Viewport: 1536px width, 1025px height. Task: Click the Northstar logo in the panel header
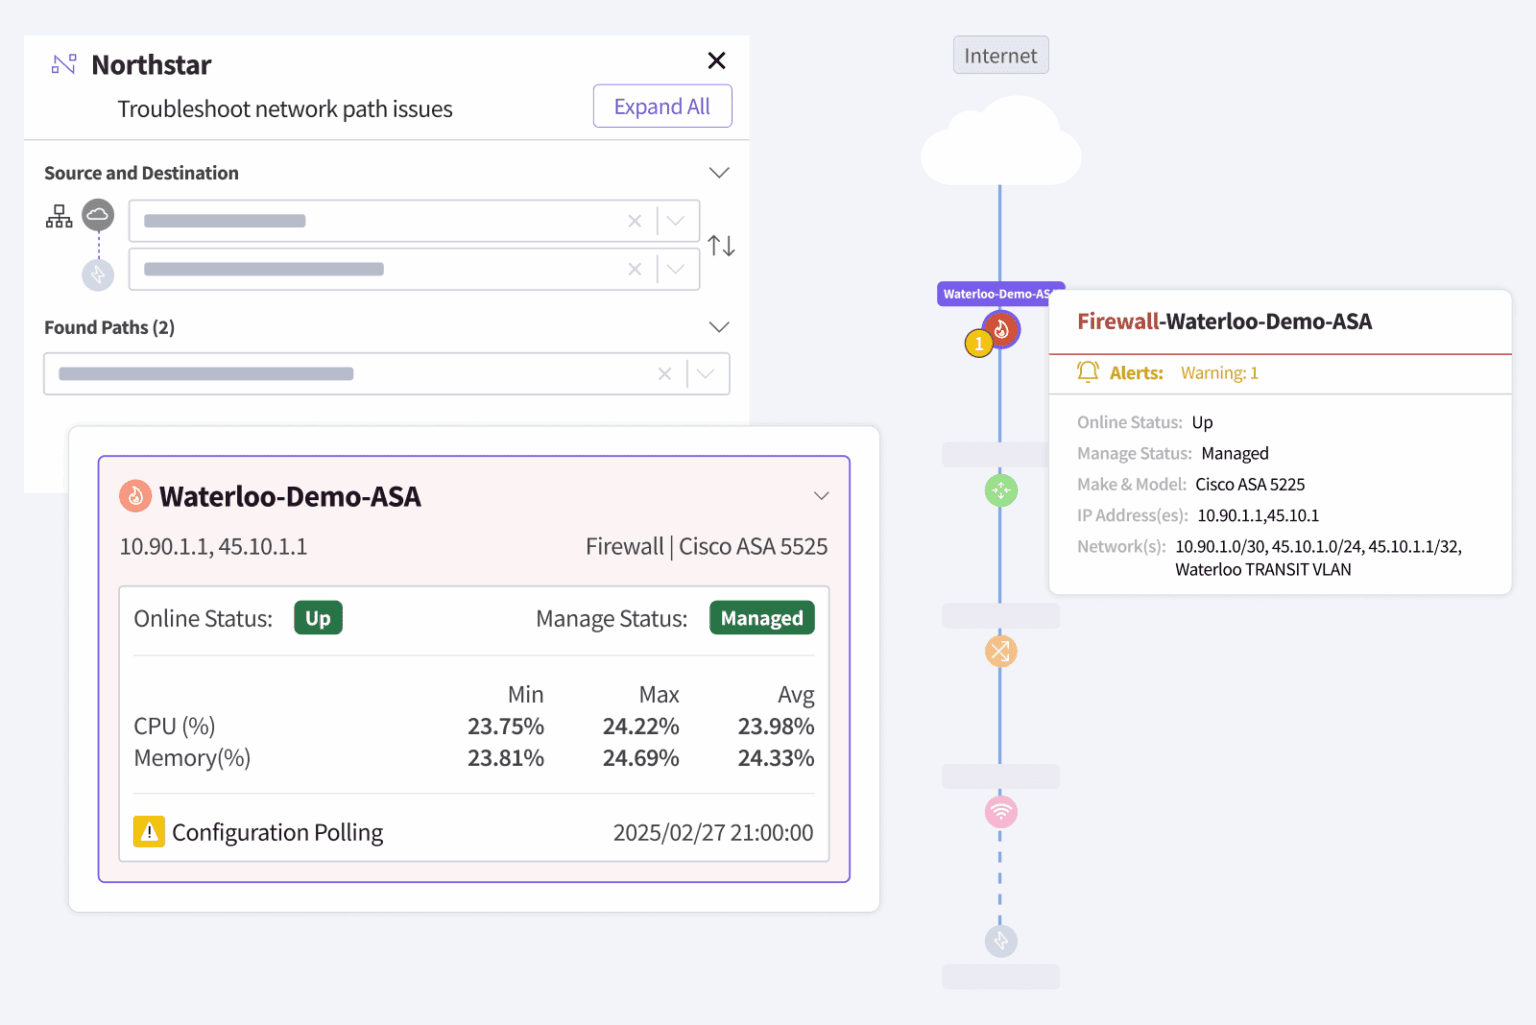pyautogui.click(x=62, y=63)
